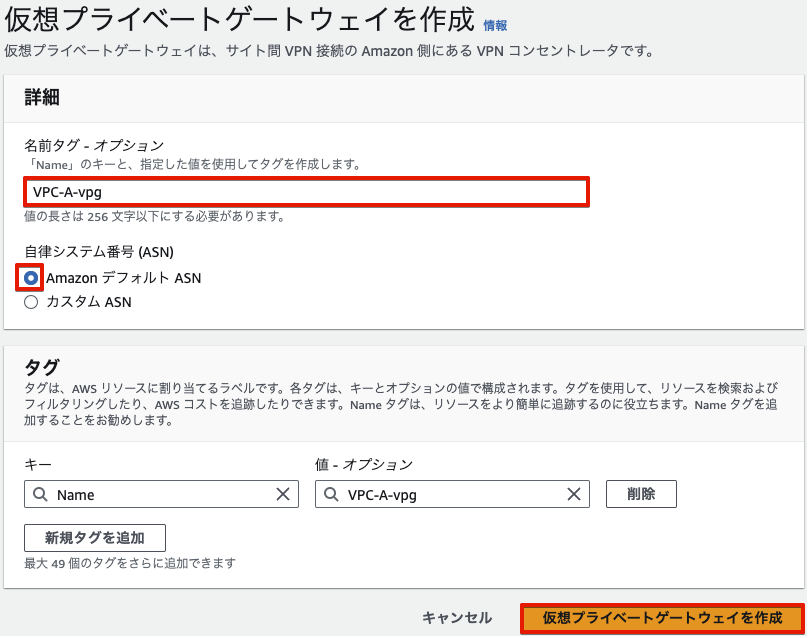The image size is (809, 638).
Task: Focus the 値 - オプション input field
Action: pyautogui.click(x=450, y=494)
